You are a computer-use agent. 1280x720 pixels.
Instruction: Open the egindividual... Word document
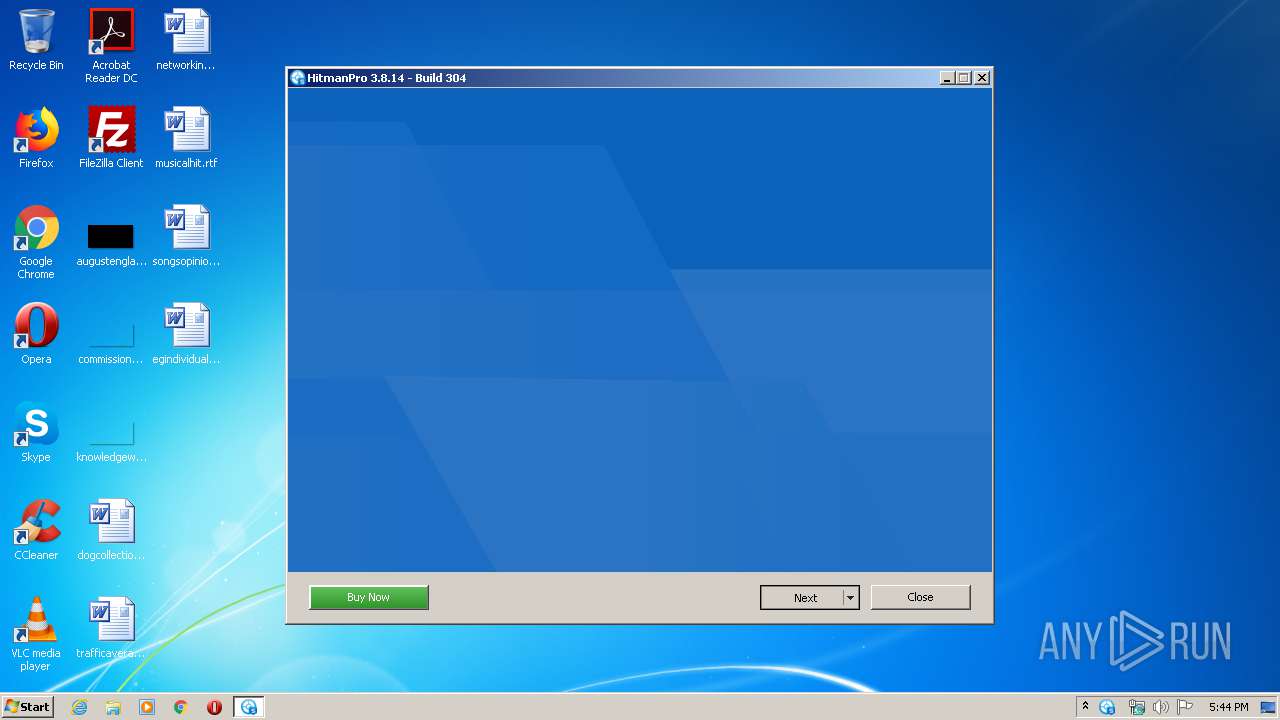(186, 334)
